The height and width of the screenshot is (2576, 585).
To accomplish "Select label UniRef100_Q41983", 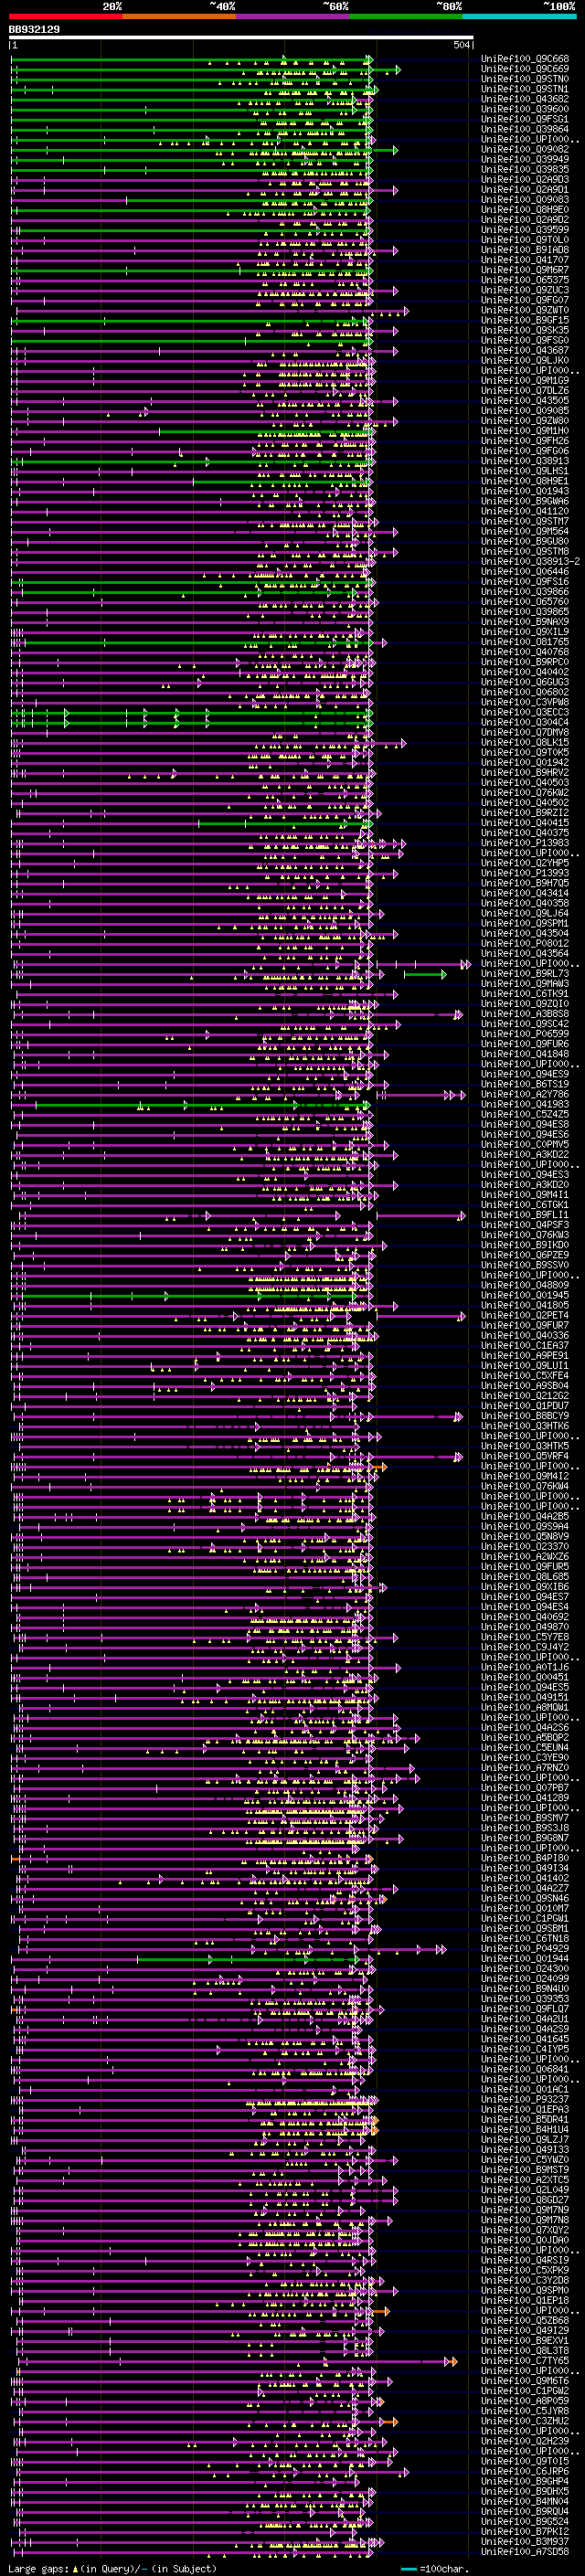I will pos(525,1104).
